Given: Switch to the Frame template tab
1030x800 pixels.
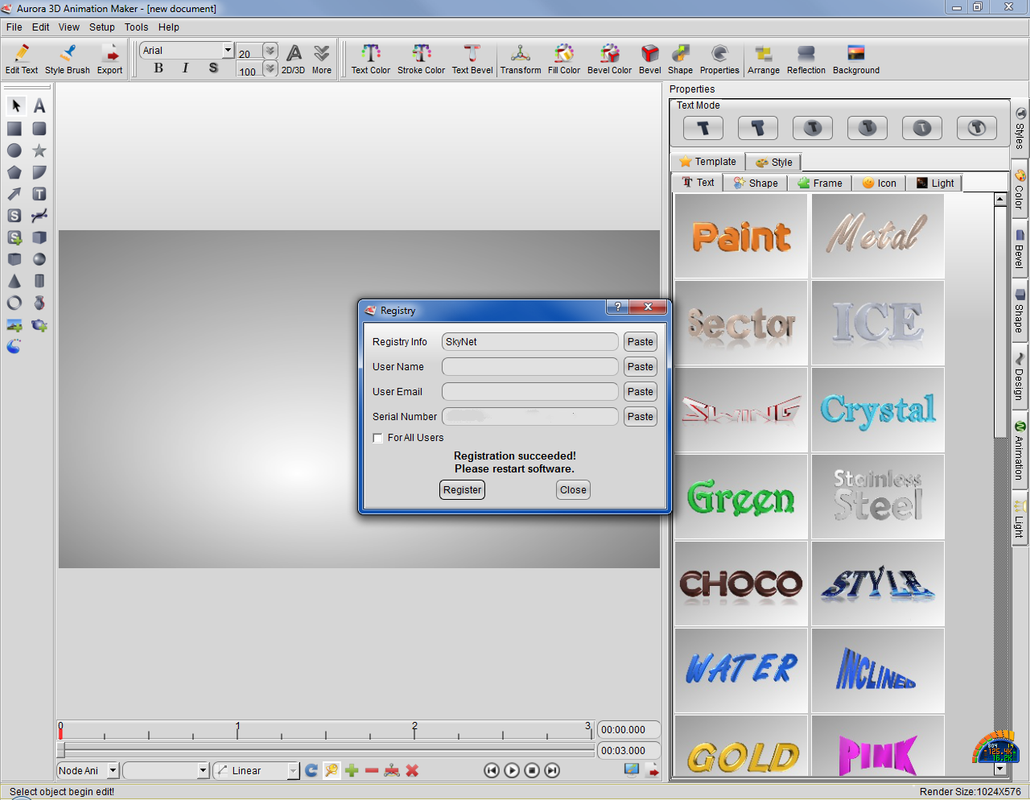Looking at the screenshot, I should 820,183.
